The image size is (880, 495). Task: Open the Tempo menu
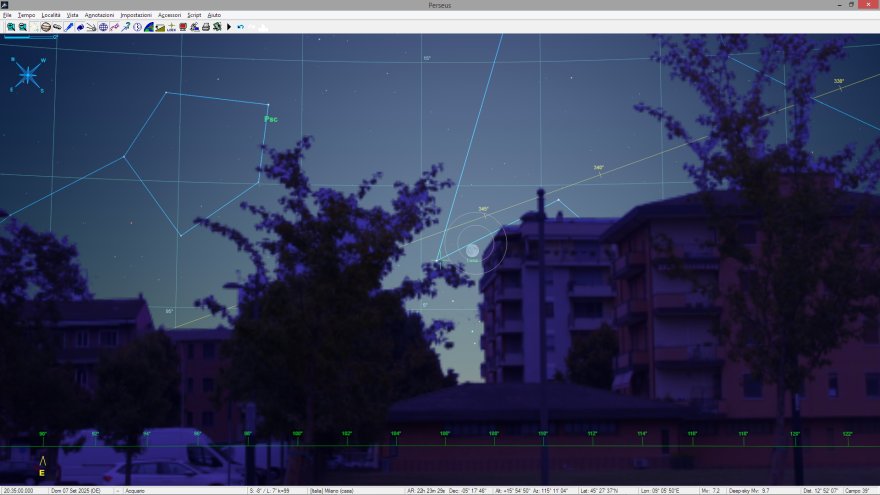[26, 16]
